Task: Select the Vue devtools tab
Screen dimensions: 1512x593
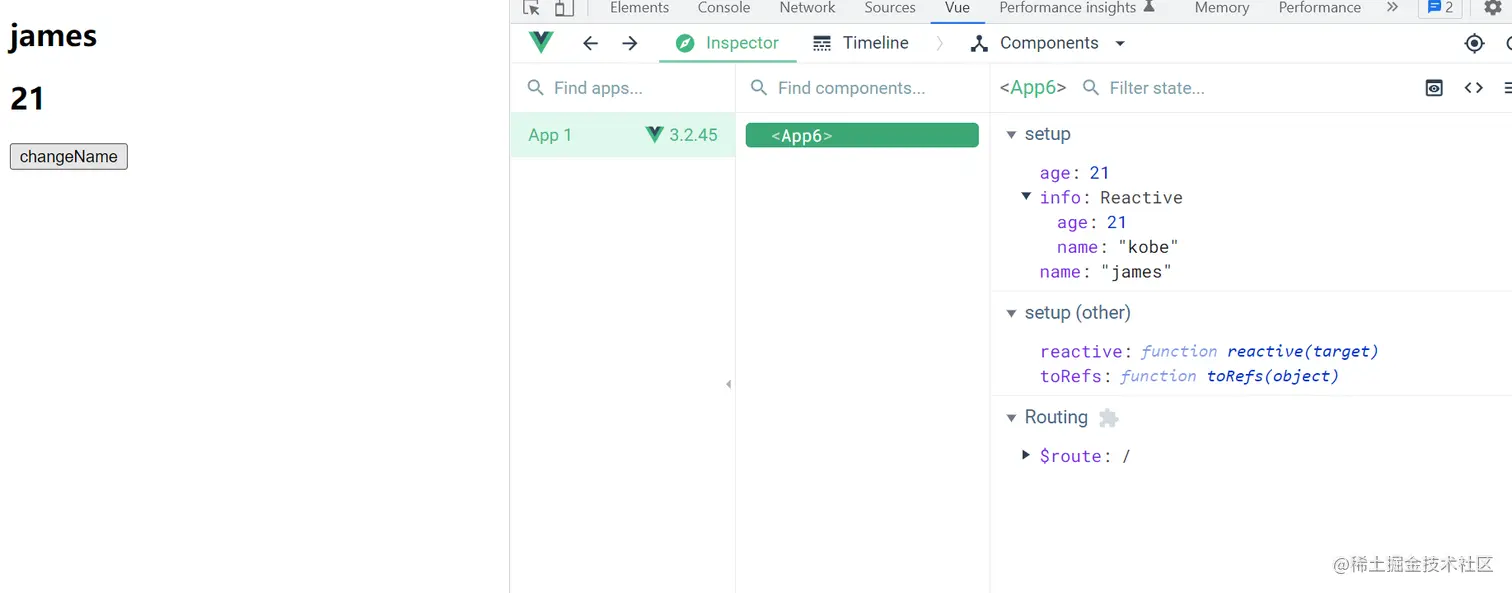Action: [957, 8]
